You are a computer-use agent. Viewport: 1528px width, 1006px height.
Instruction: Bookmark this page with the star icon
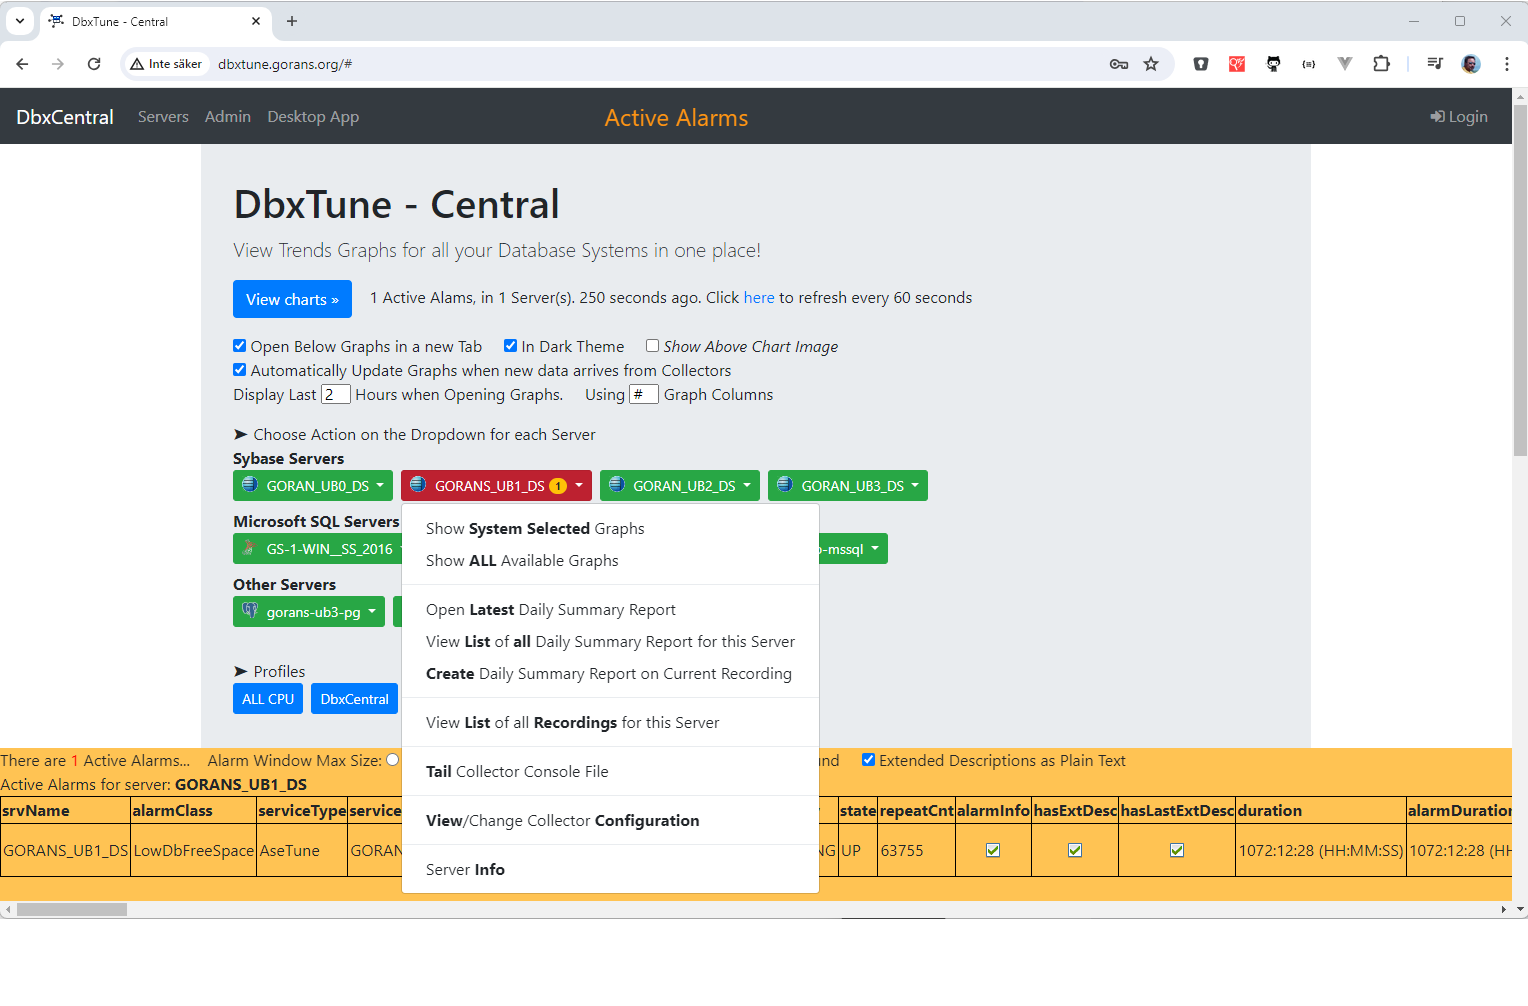tap(1151, 64)
